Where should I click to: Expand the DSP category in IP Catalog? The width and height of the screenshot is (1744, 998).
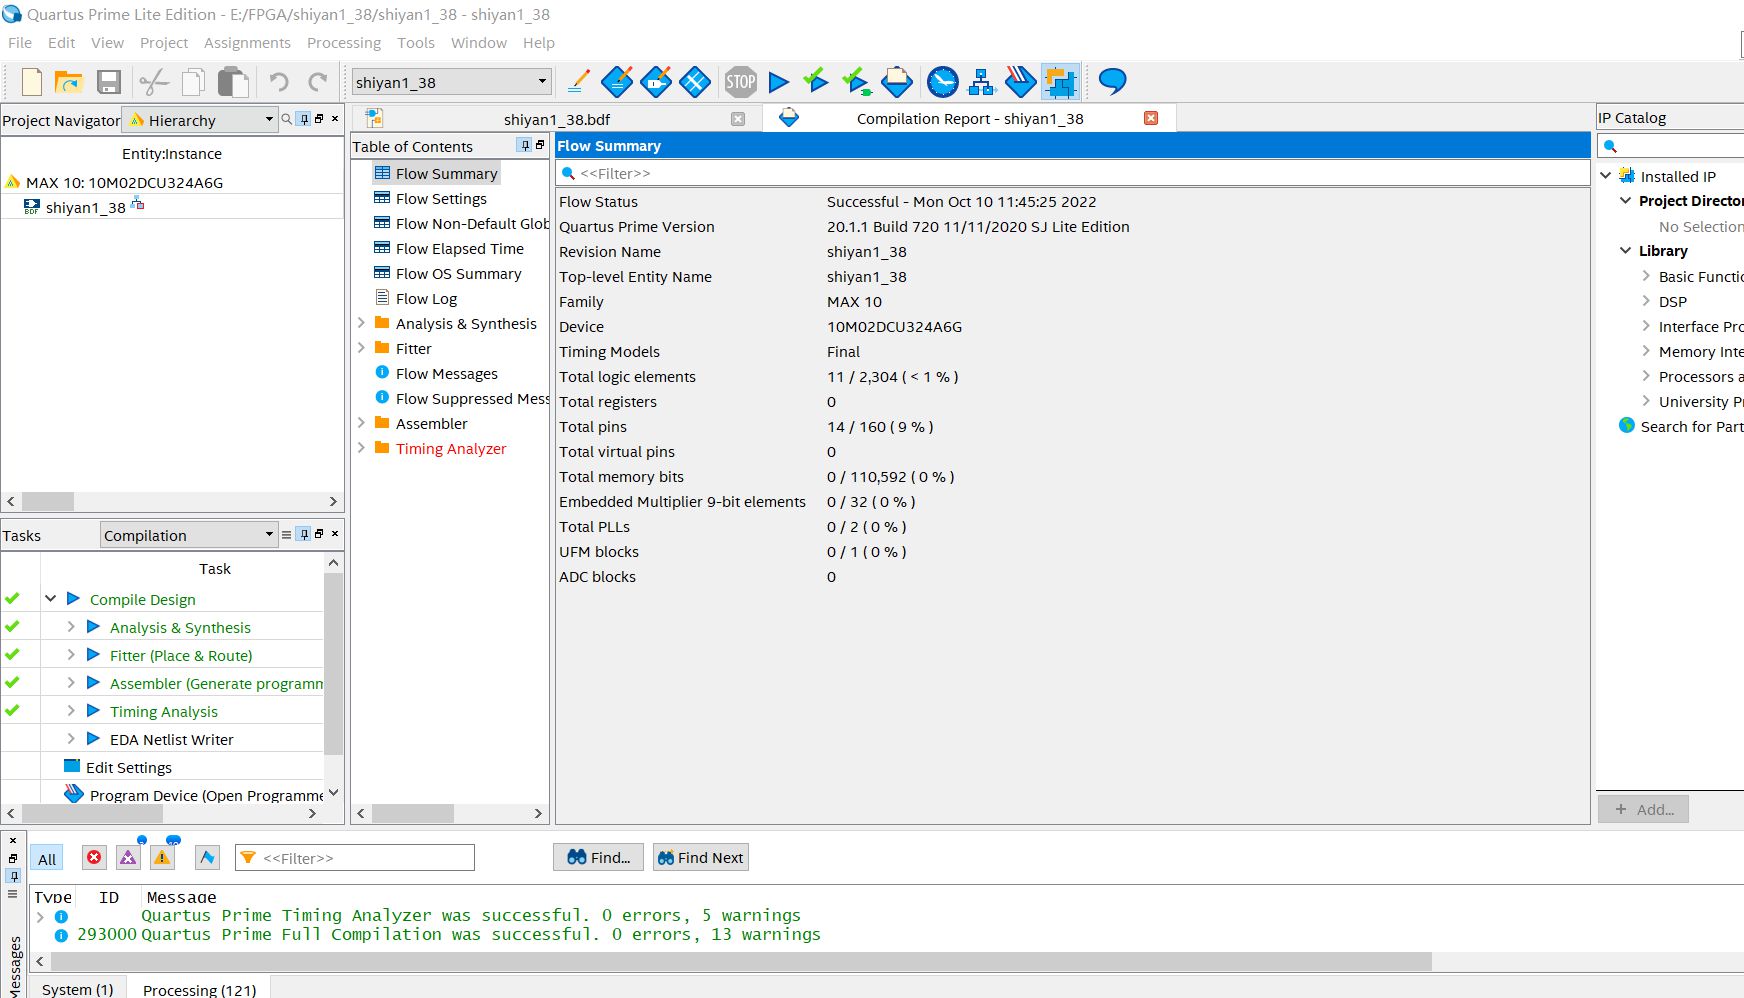pos(1646,301)
